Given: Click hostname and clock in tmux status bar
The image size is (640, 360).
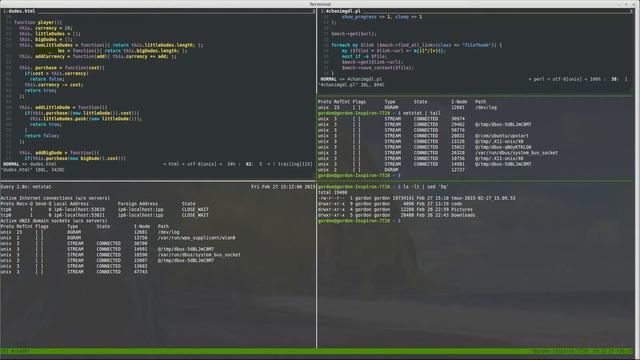Looking at the screenshot, I should coord(583,351).
